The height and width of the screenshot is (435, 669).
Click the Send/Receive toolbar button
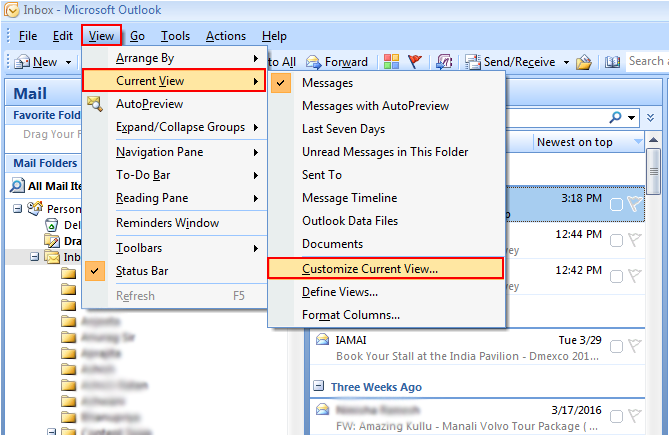click(x=510, y=62)
